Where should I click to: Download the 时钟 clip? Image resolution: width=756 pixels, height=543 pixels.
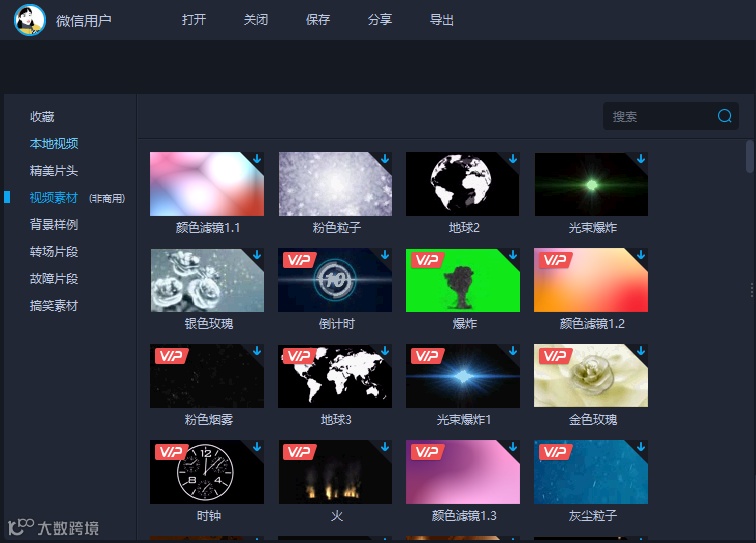257,447
